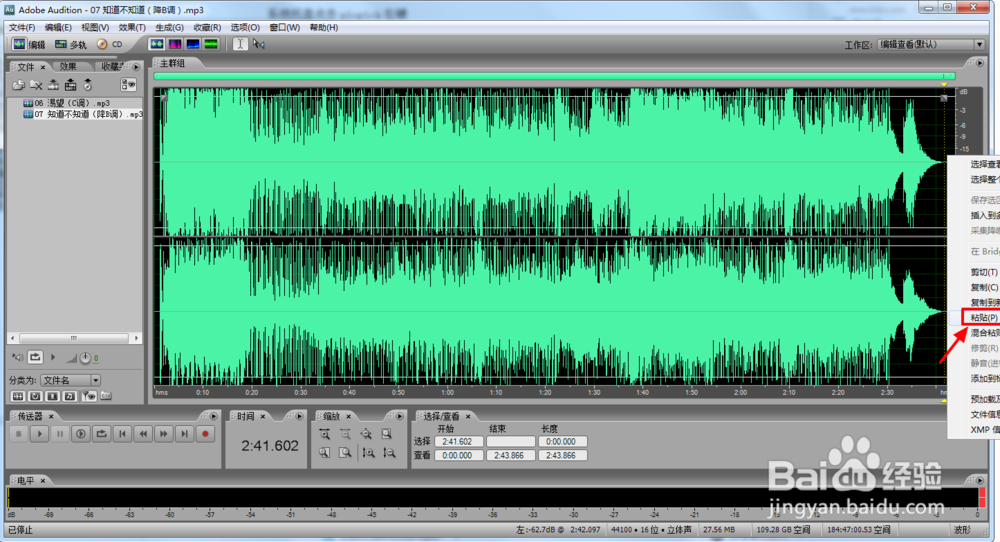Screen dimensions: 1000x542
Task: Toggle show loop files filter icon
Action: click(x=35, y=396)
